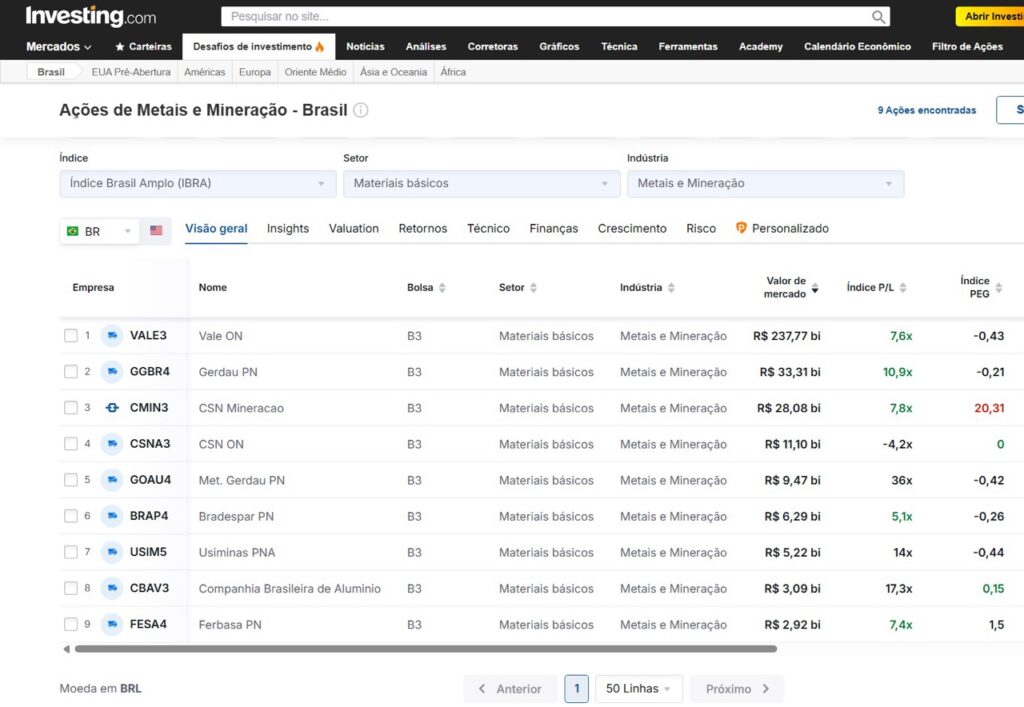Switch to the Risco tab
This screenshot has width=1024, height=707.
(x=701, y=228)
